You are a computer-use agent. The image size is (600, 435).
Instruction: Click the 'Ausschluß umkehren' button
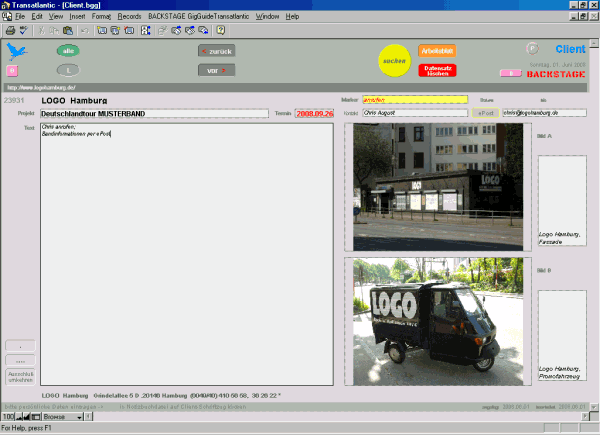21,377
